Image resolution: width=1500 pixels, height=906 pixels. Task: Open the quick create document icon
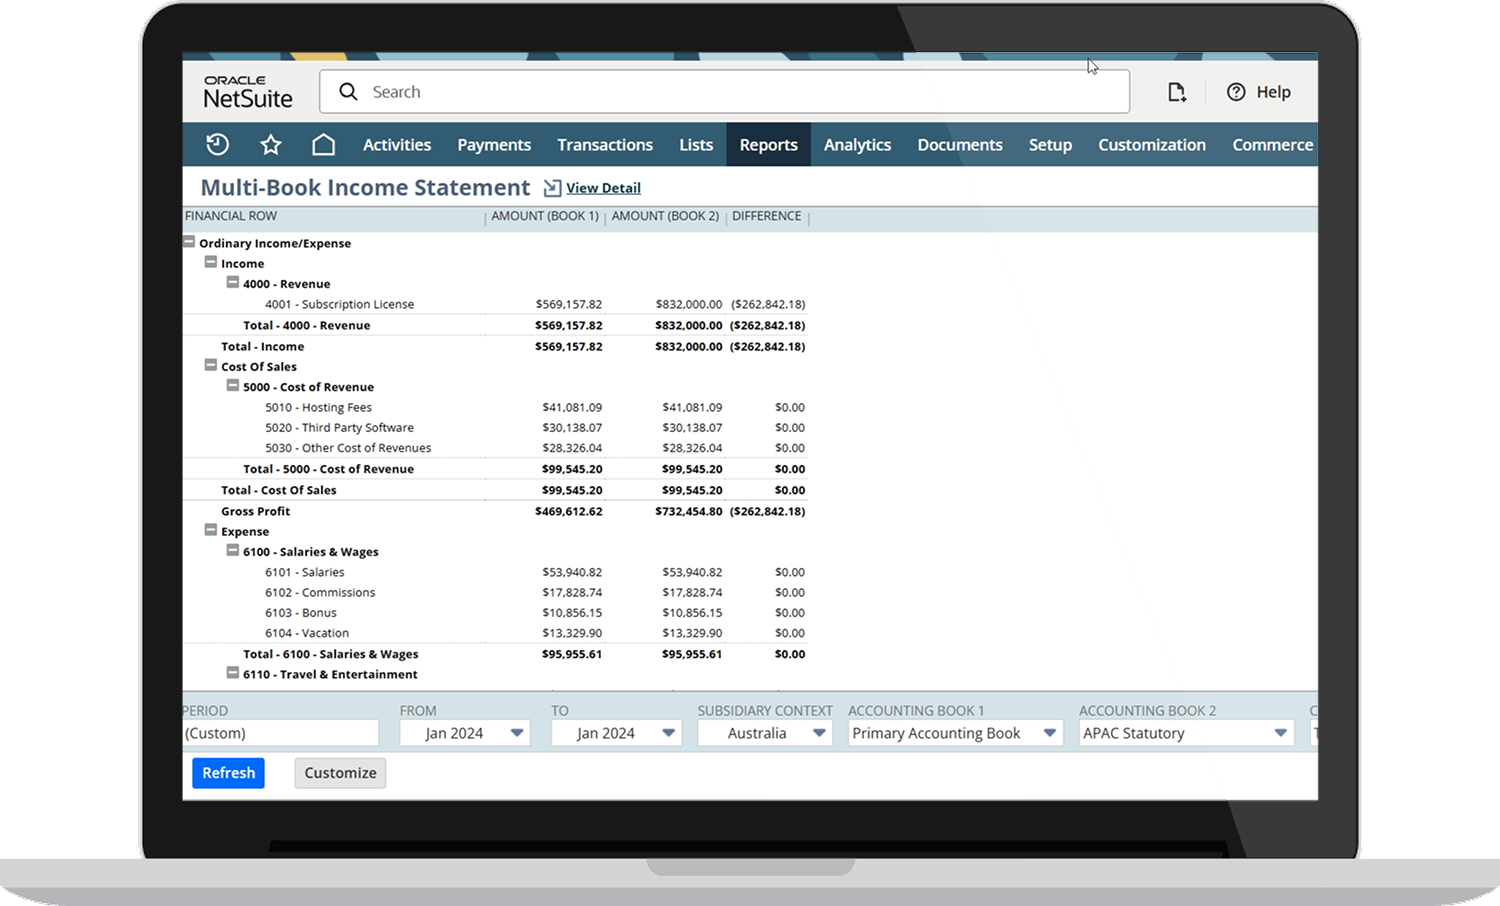pos(1176,91)
